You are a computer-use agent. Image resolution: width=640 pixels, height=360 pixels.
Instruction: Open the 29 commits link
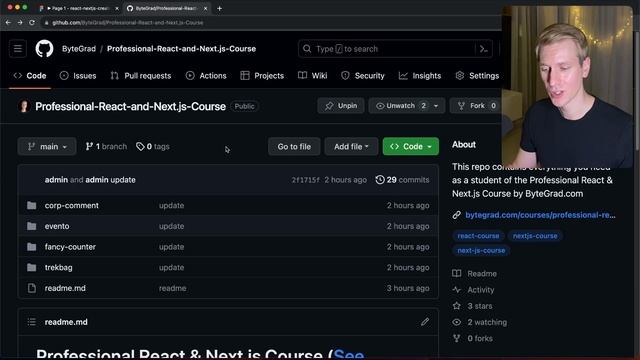point(402,180)
